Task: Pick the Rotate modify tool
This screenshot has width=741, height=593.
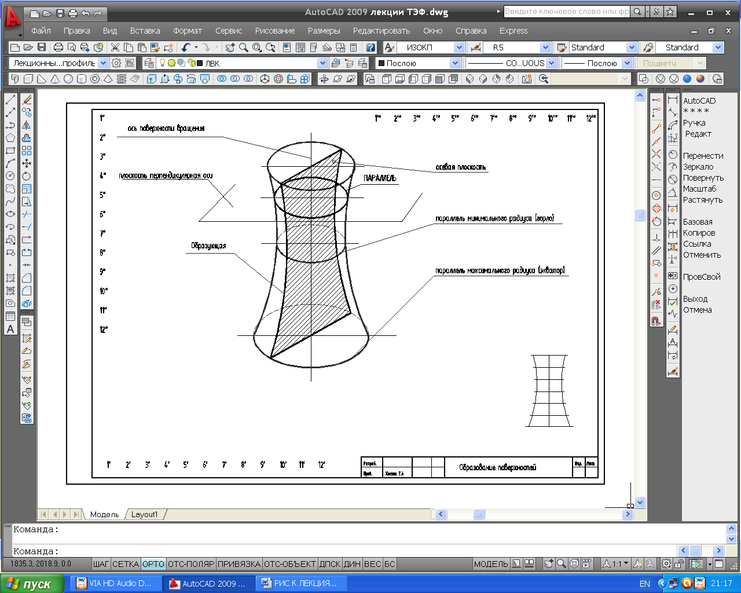Action: [27, 176]
